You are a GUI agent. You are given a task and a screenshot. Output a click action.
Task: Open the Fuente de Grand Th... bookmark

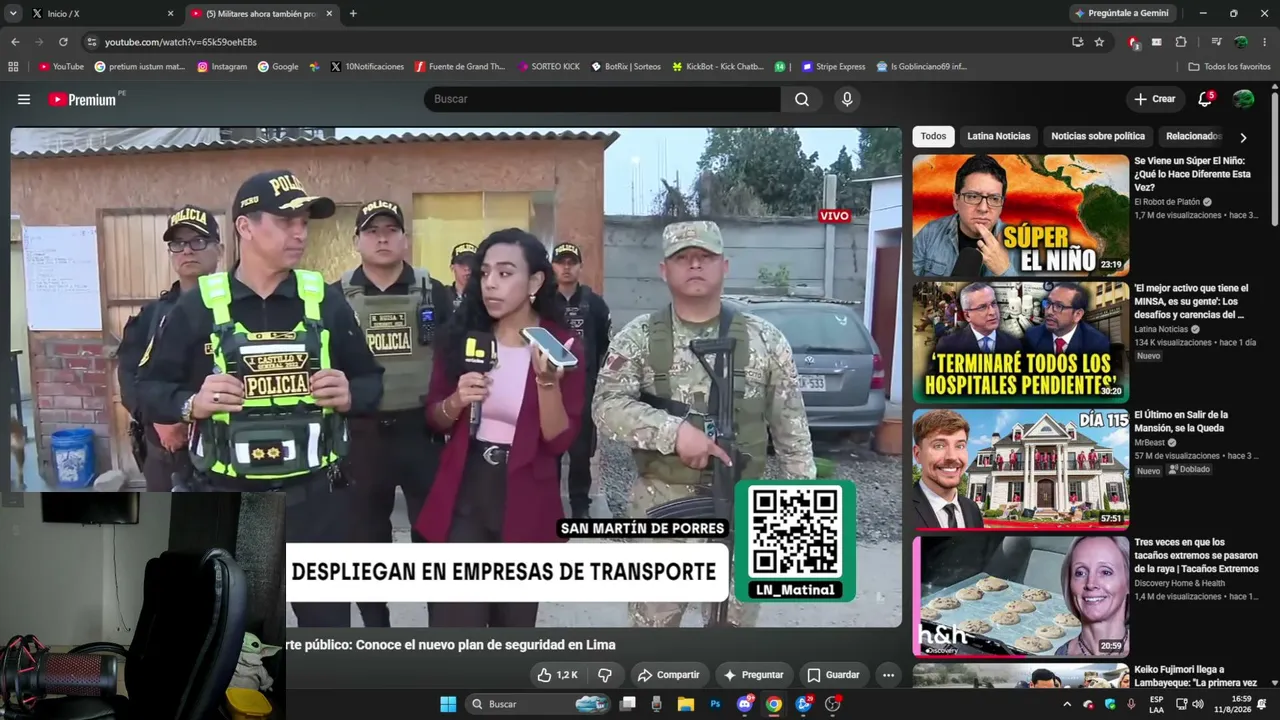click(460, 67)
